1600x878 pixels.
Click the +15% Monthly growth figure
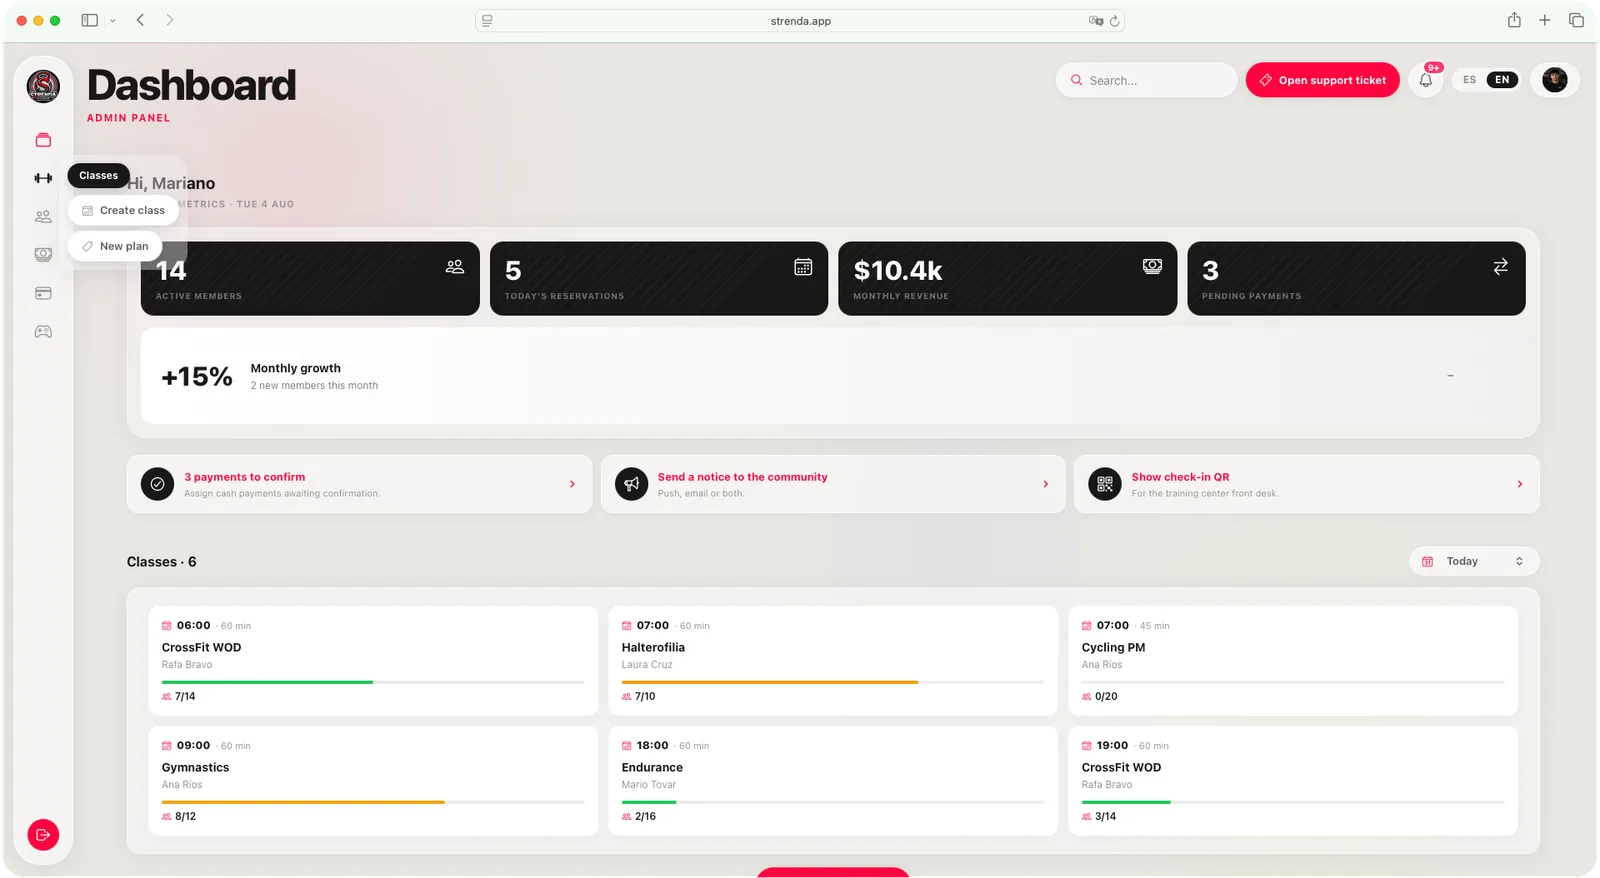(x=197, y=377)
